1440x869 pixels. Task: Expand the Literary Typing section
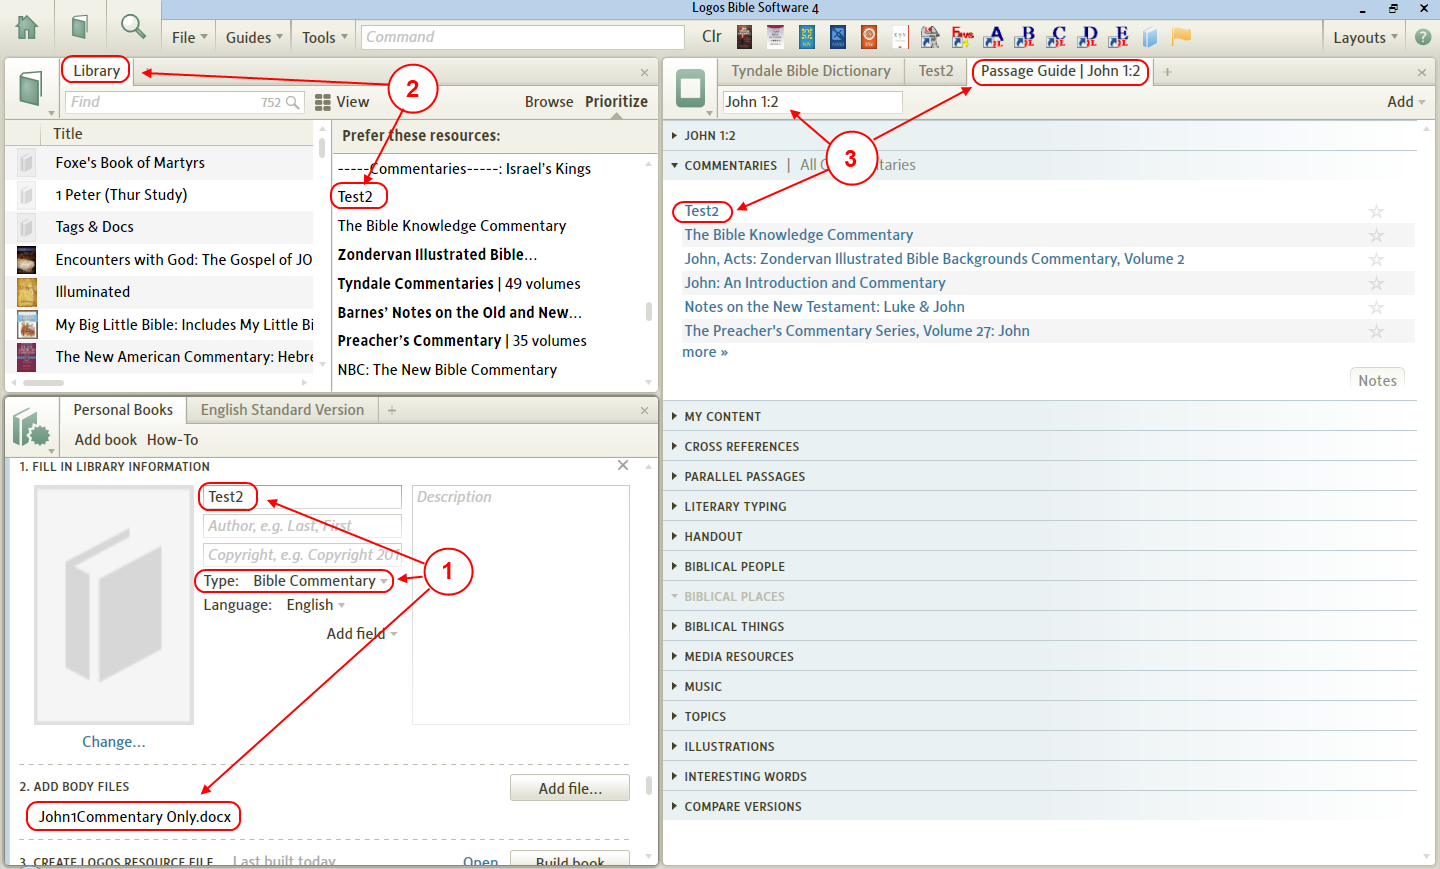[735, 507]
